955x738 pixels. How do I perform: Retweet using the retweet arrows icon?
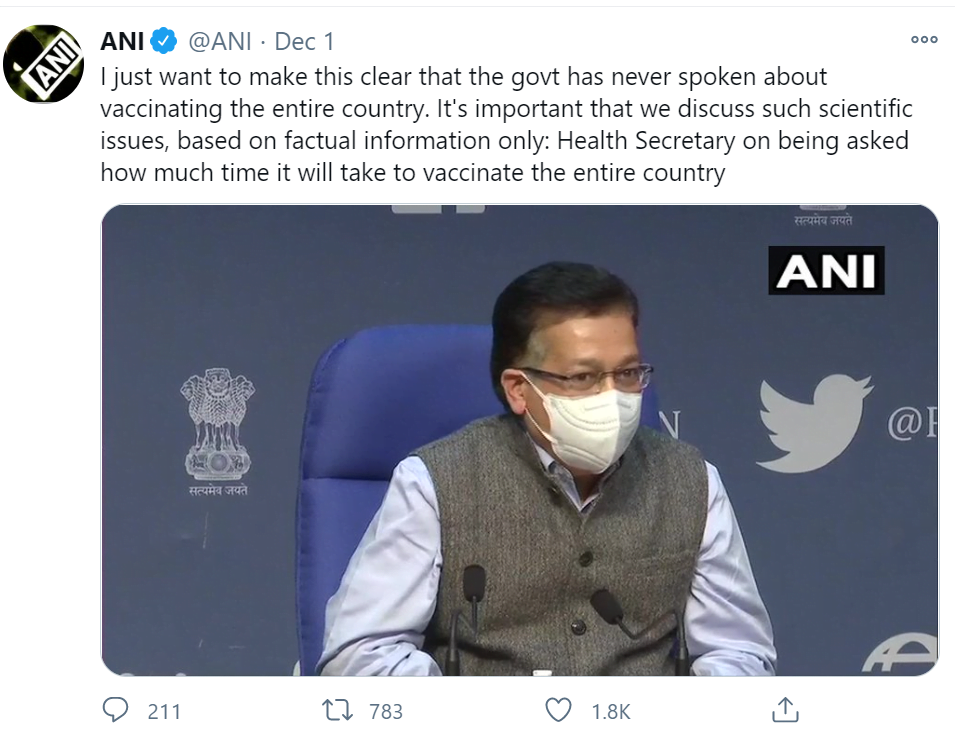337,710
